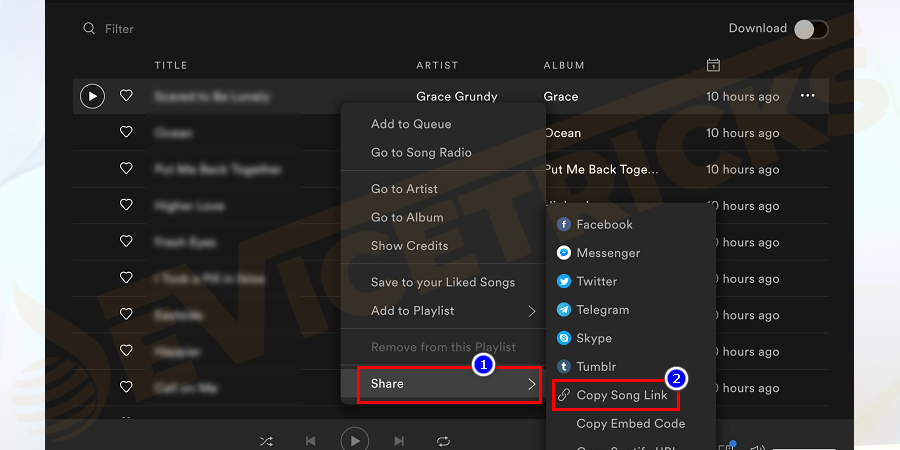Open the Grace album link

[561, 96]
